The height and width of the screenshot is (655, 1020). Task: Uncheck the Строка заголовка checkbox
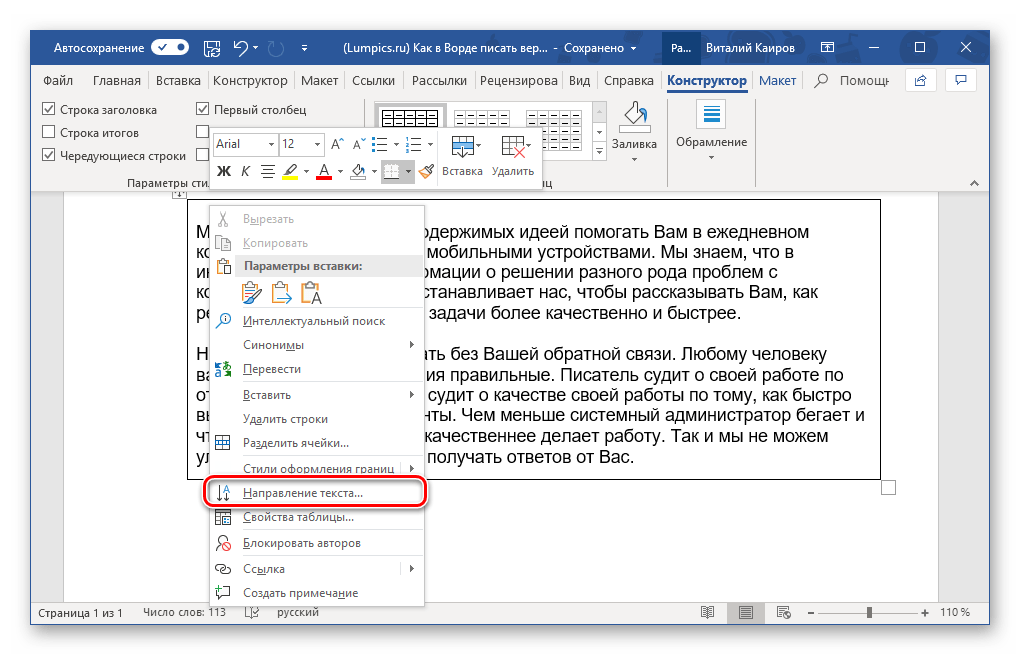click(49, 110)
